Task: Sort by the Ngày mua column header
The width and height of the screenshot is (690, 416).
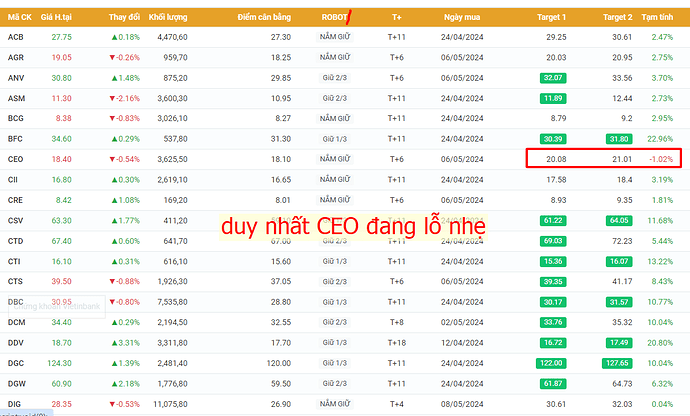Action: point(462,17)
